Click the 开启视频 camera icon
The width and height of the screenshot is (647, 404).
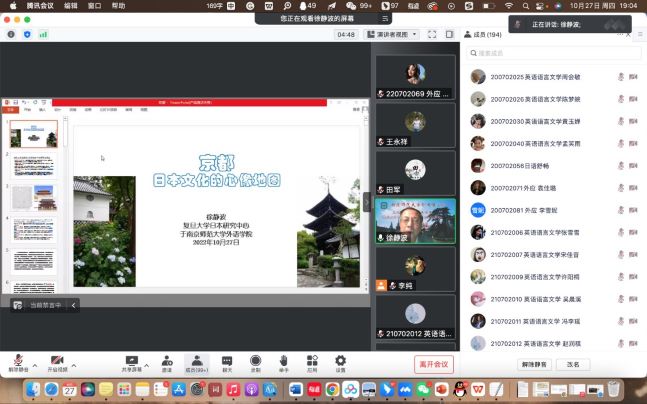click(x=57, y=360)
